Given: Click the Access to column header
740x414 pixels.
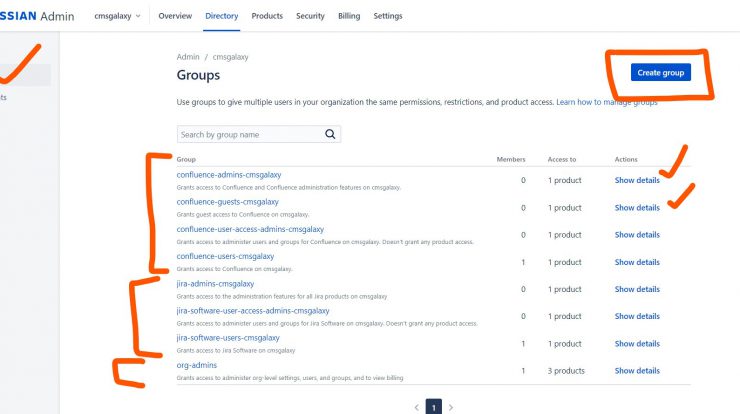Looking at the screenshot, I should point(562,159).
